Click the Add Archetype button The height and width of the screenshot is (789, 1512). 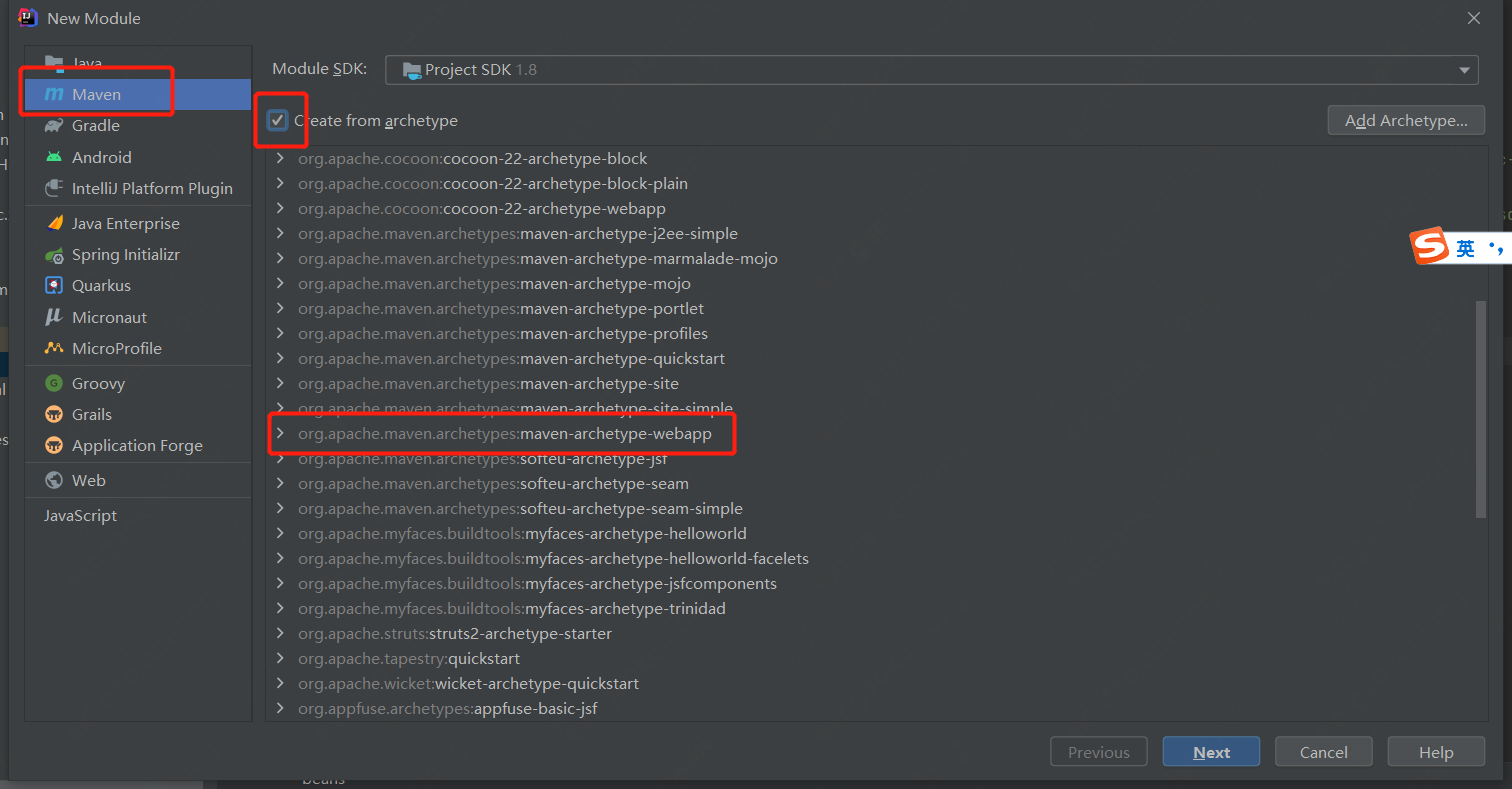[x=1406, y=120]
